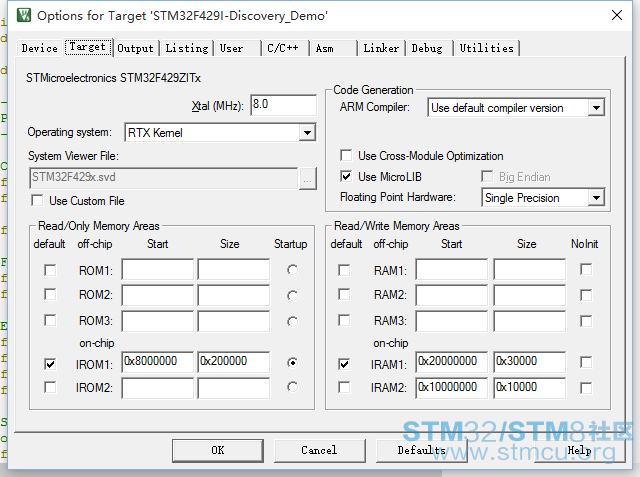The width and height of the screenshot is (640, 477).
Task: Click the ROM2 Start address field
Action: pyautogui.click(x=158, y=295)
